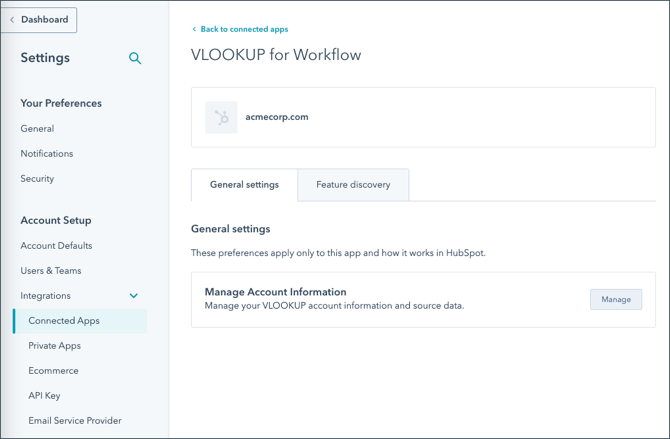Click the Your Preferences section heading
670x439 pixels.
(x=61, y=103)
